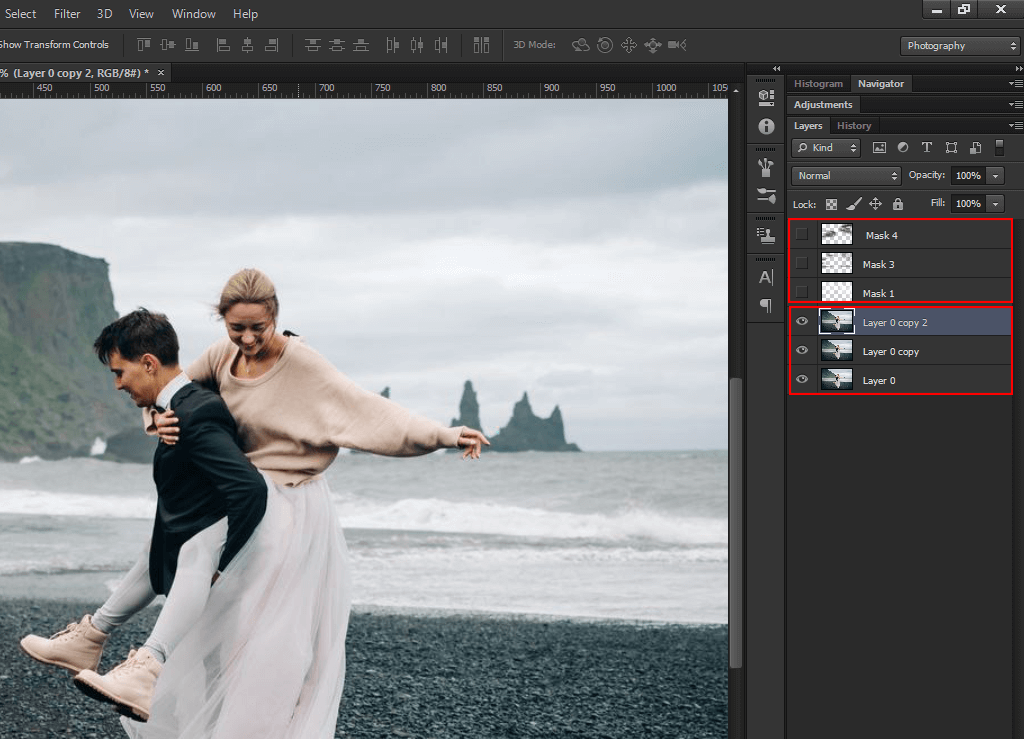1024x739 pixels.
Task: Select the 3D Roll mode icon
Action: (605, 45)
